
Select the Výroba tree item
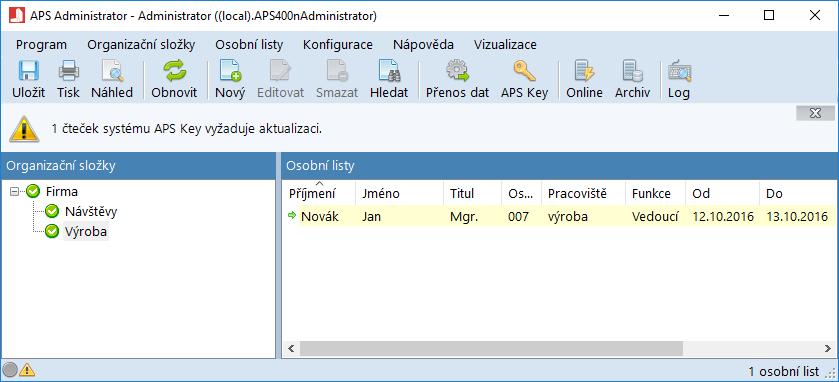(86, 232)
